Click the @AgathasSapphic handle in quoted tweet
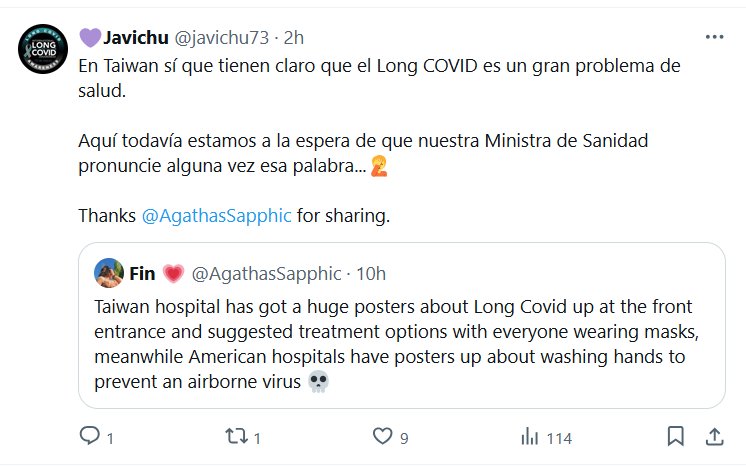 [x=265, y=272]
